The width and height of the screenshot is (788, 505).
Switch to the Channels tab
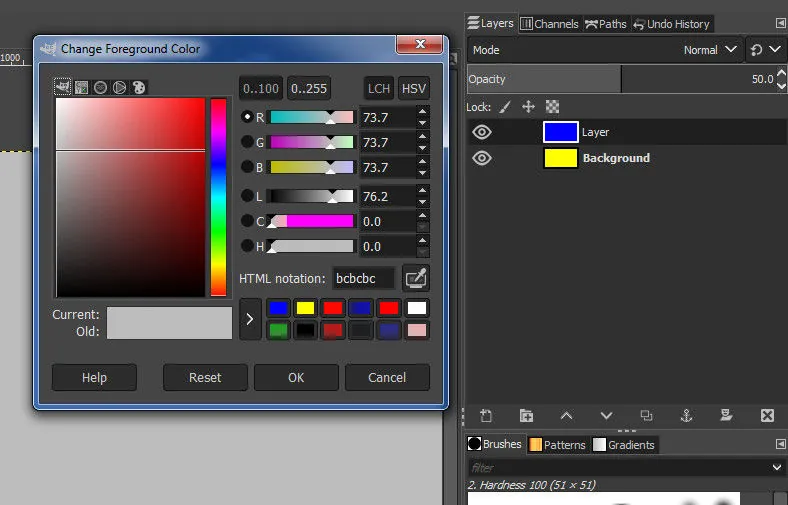coord(549,24)
